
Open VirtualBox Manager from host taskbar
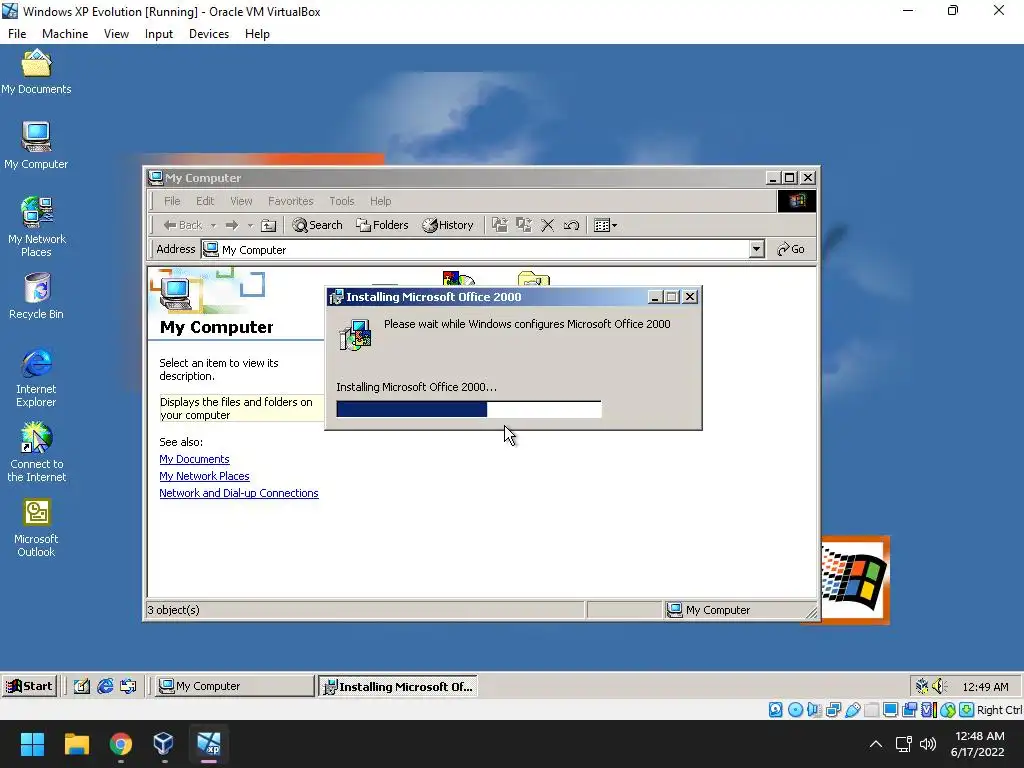click(164, 744)
